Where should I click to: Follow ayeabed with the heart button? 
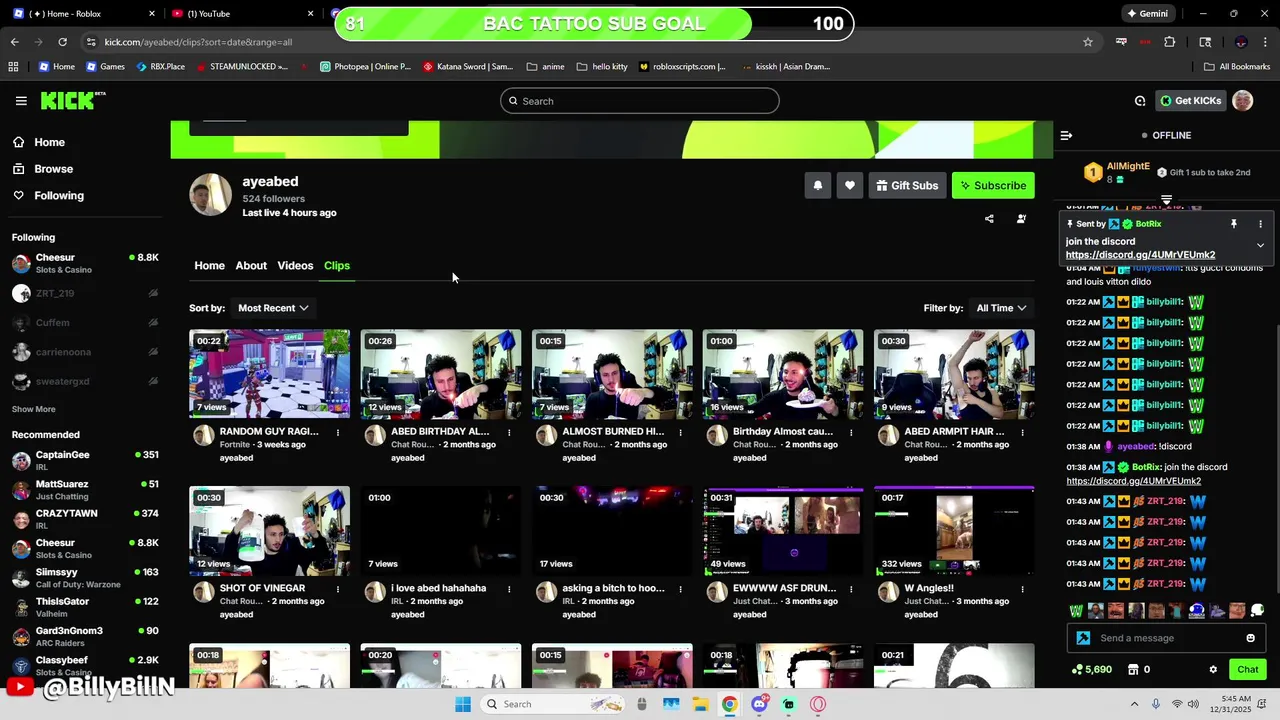point(850,185)
